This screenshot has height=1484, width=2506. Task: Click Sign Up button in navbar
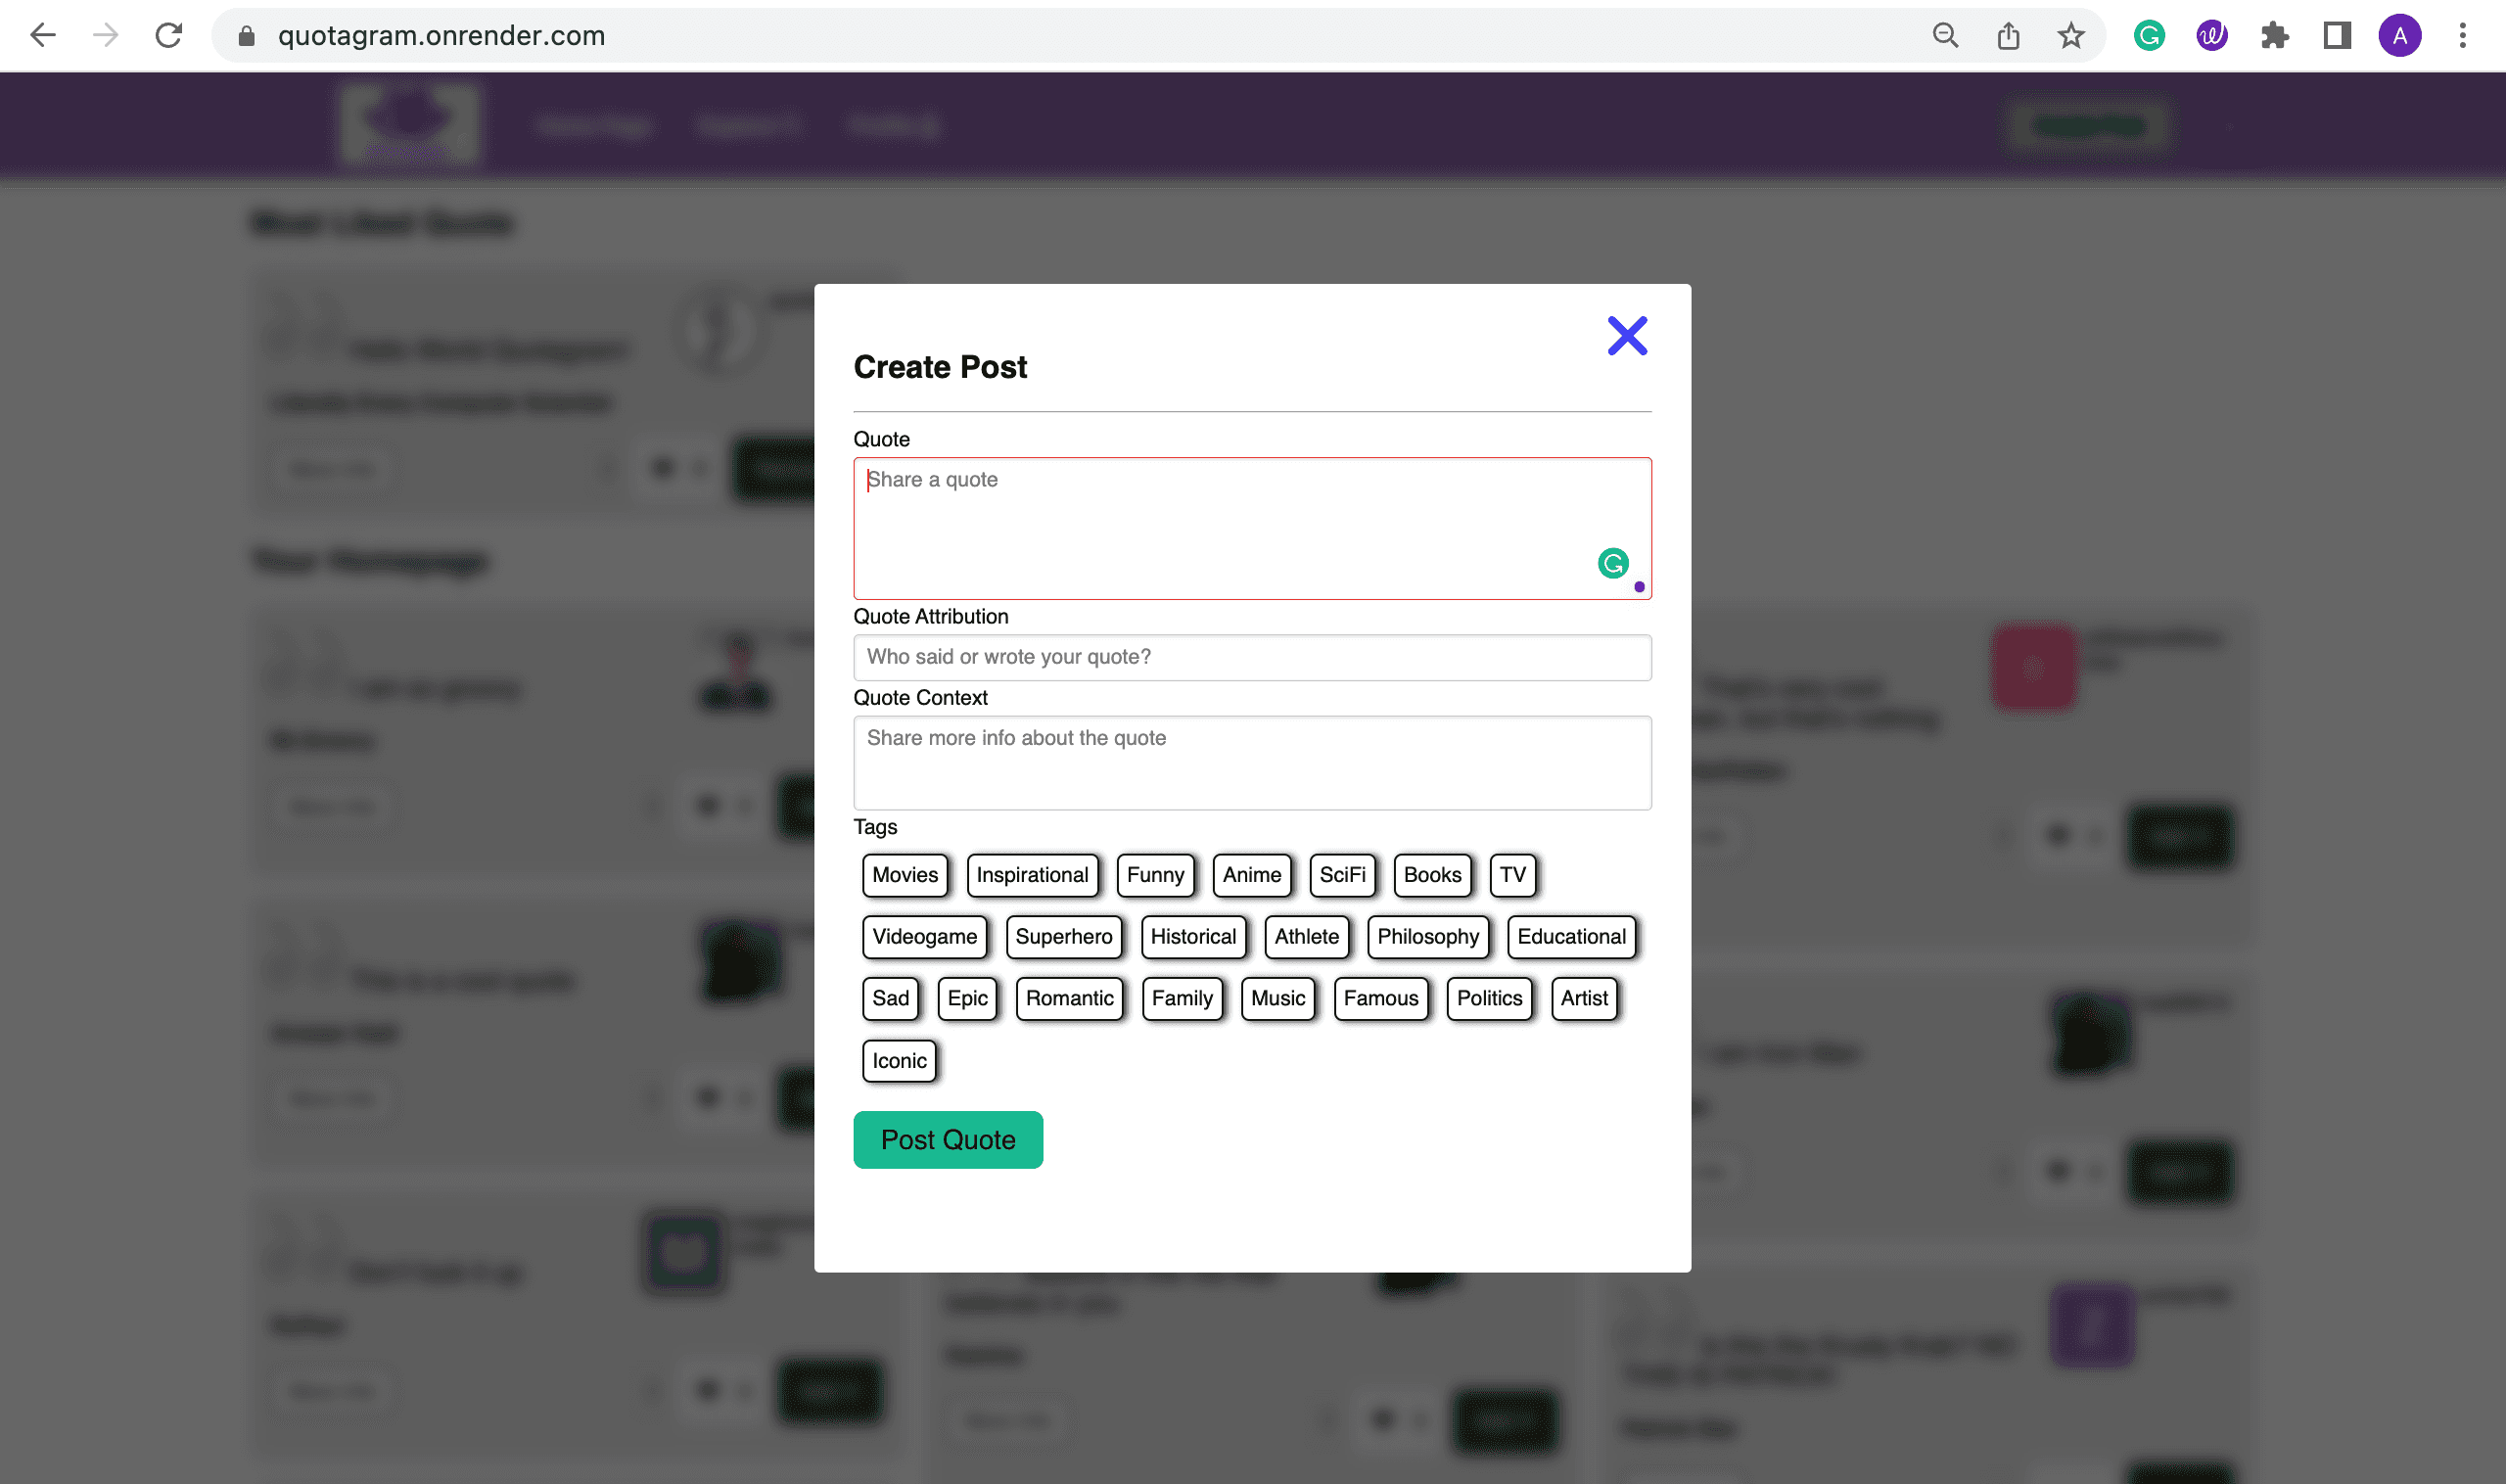tap(2089, 123)
